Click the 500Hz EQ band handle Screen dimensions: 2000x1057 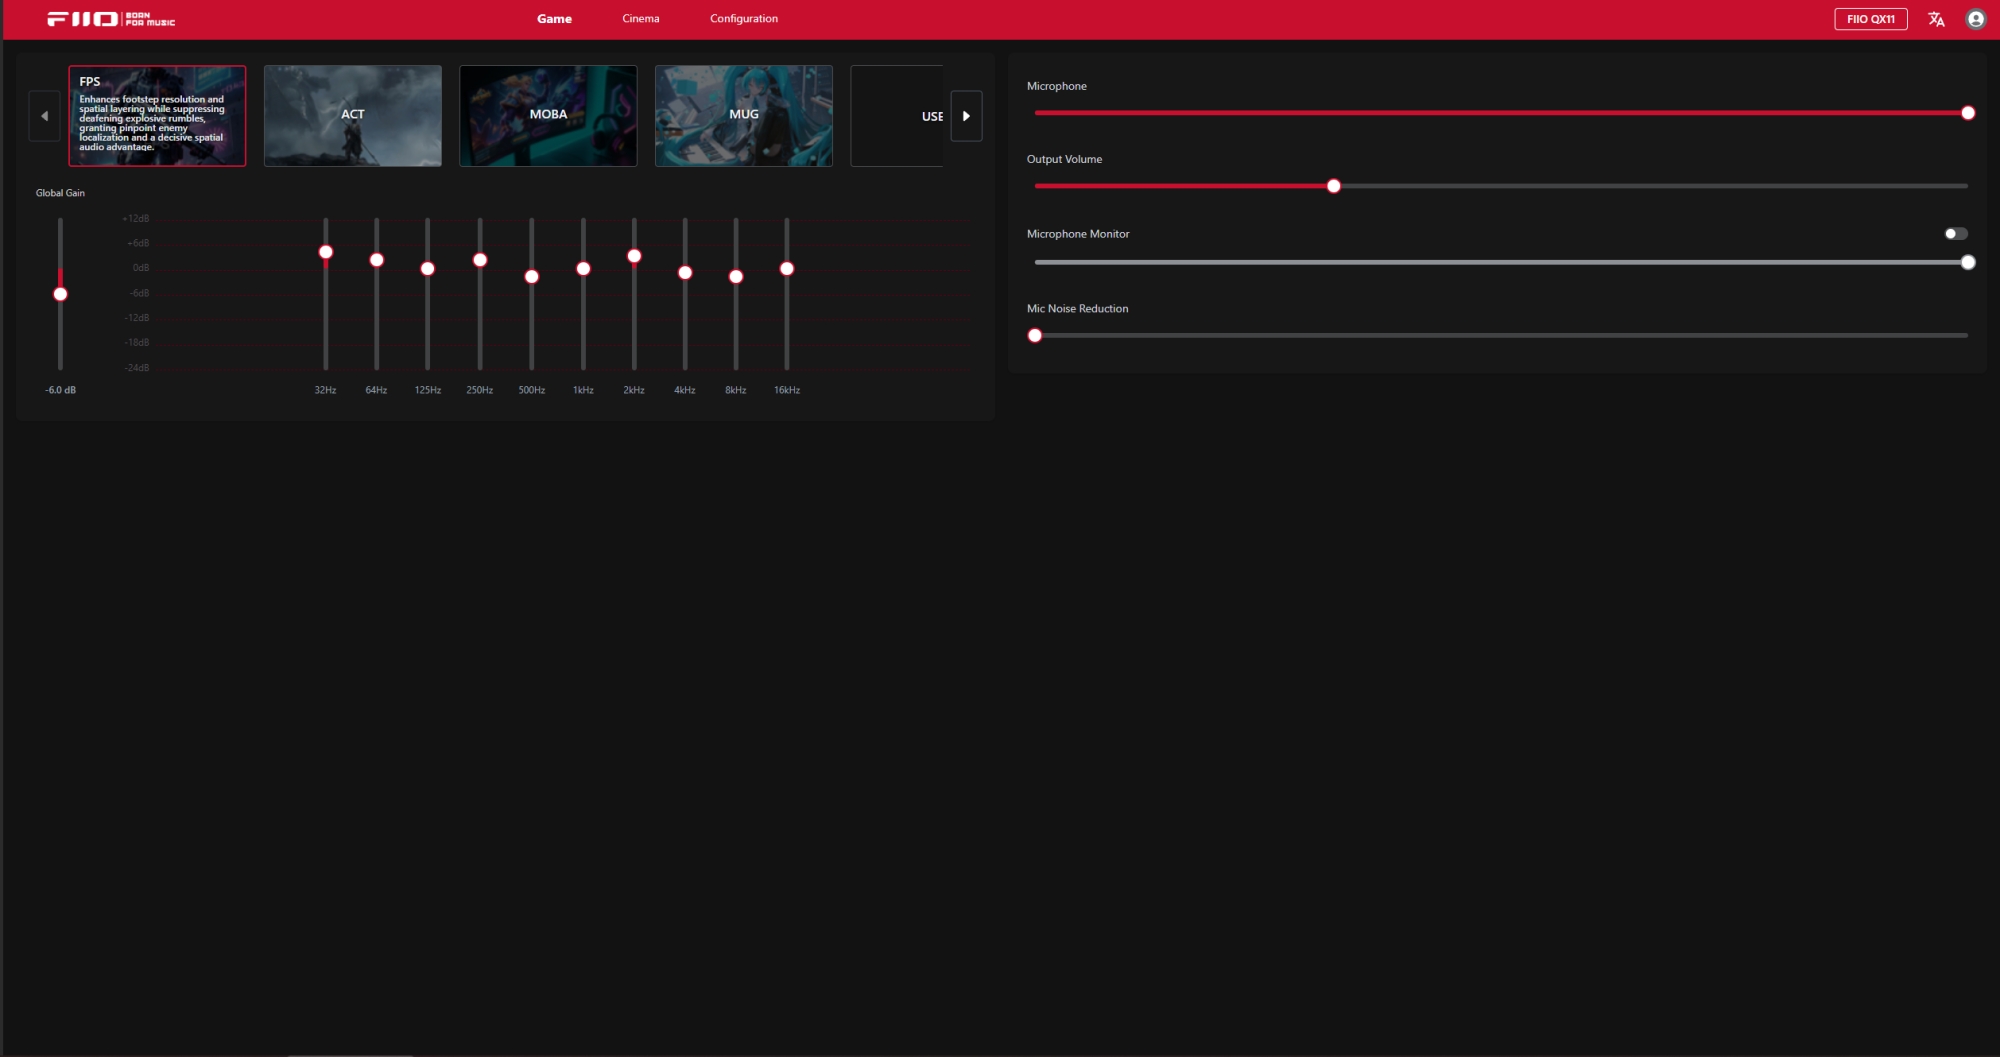(532, 277)
